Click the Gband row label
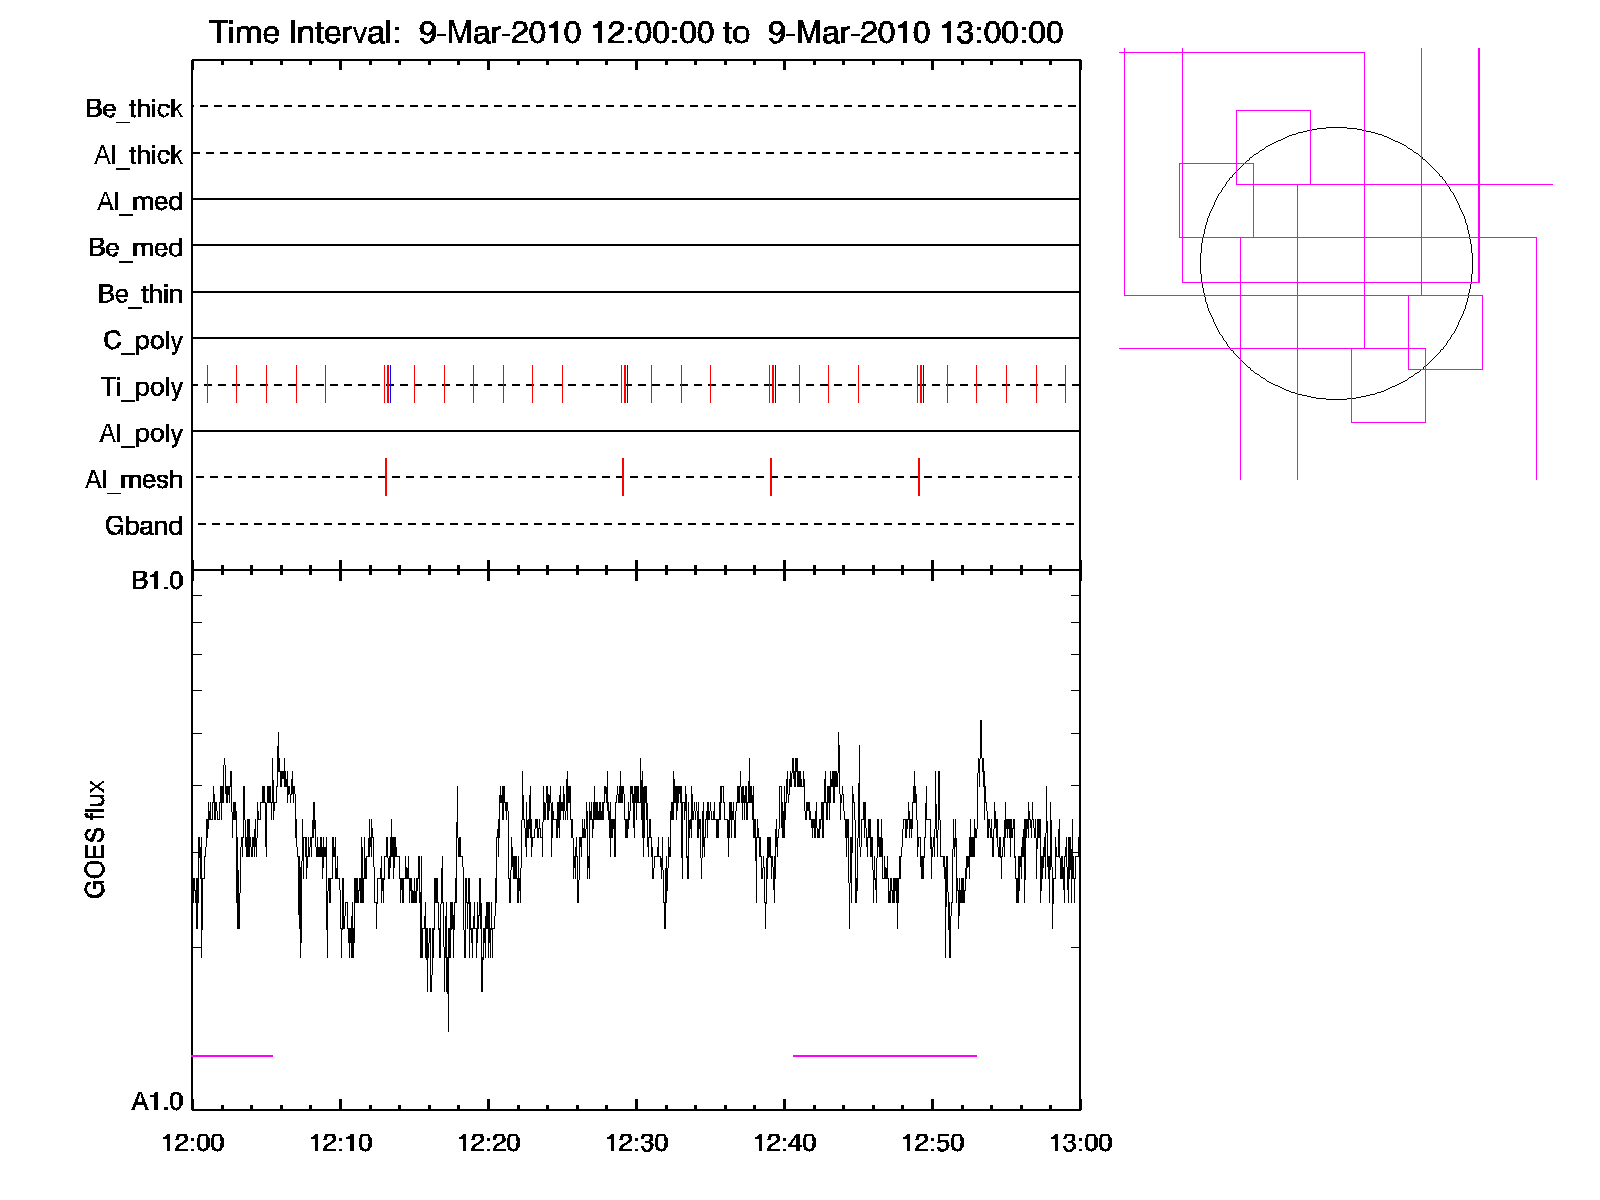 click(x=143, y=526)
